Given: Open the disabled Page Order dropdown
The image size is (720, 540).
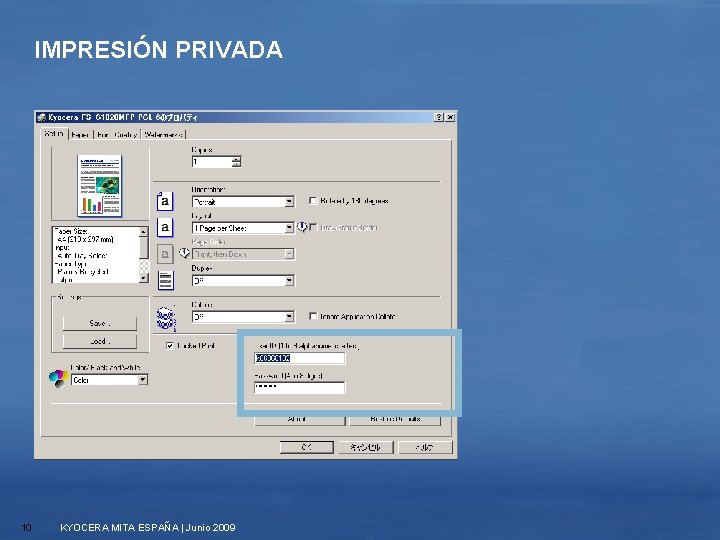Looking at the screenshot, I should [x=243, y=254].
